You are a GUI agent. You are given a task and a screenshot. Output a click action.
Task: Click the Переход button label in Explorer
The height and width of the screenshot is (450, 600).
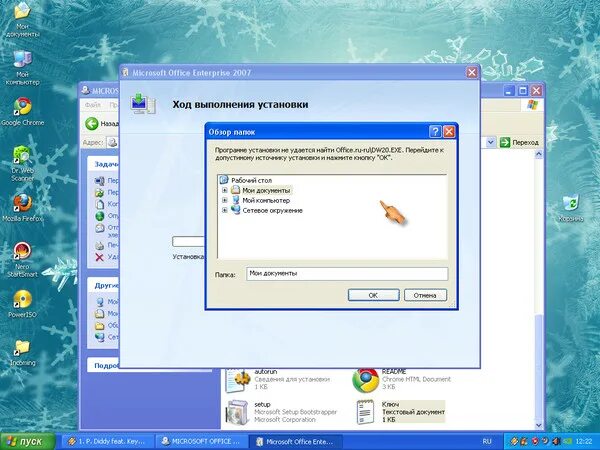click(x=525, y=142)
